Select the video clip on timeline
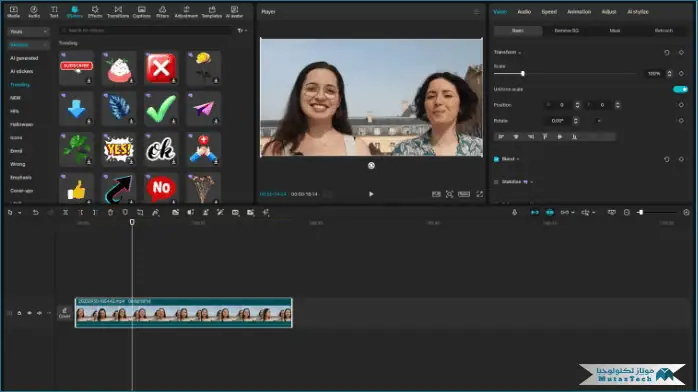The width and height of the screenshot is (698, 392). [x=184, y=313]
